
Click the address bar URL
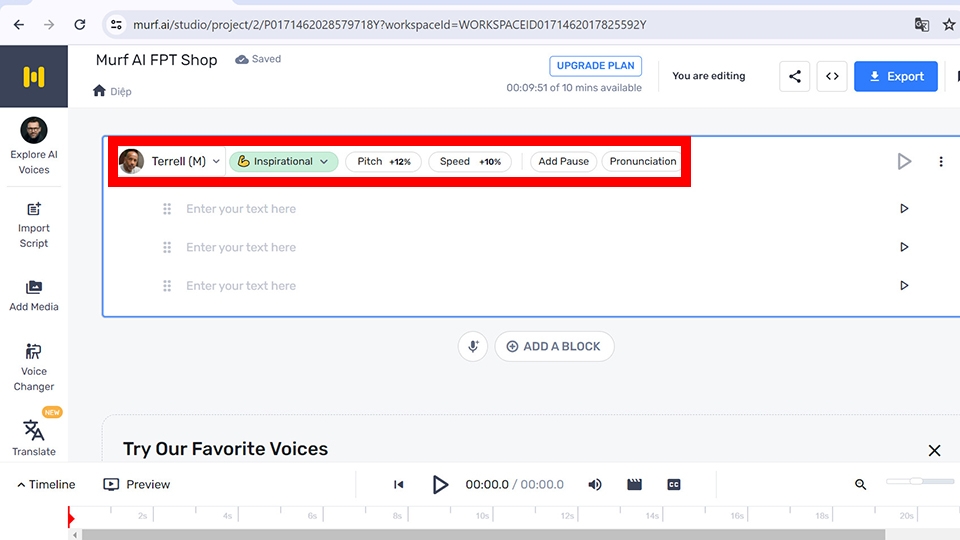pyautogui.click(x=389, y=25)
